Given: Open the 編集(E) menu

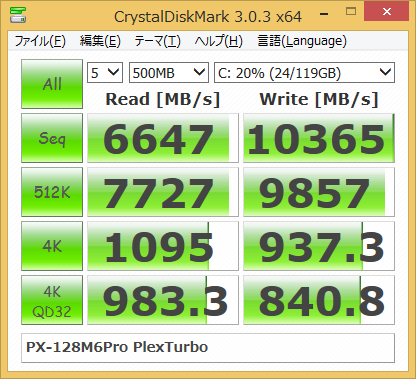Looking at the screenshot, I should click(100, 41).
